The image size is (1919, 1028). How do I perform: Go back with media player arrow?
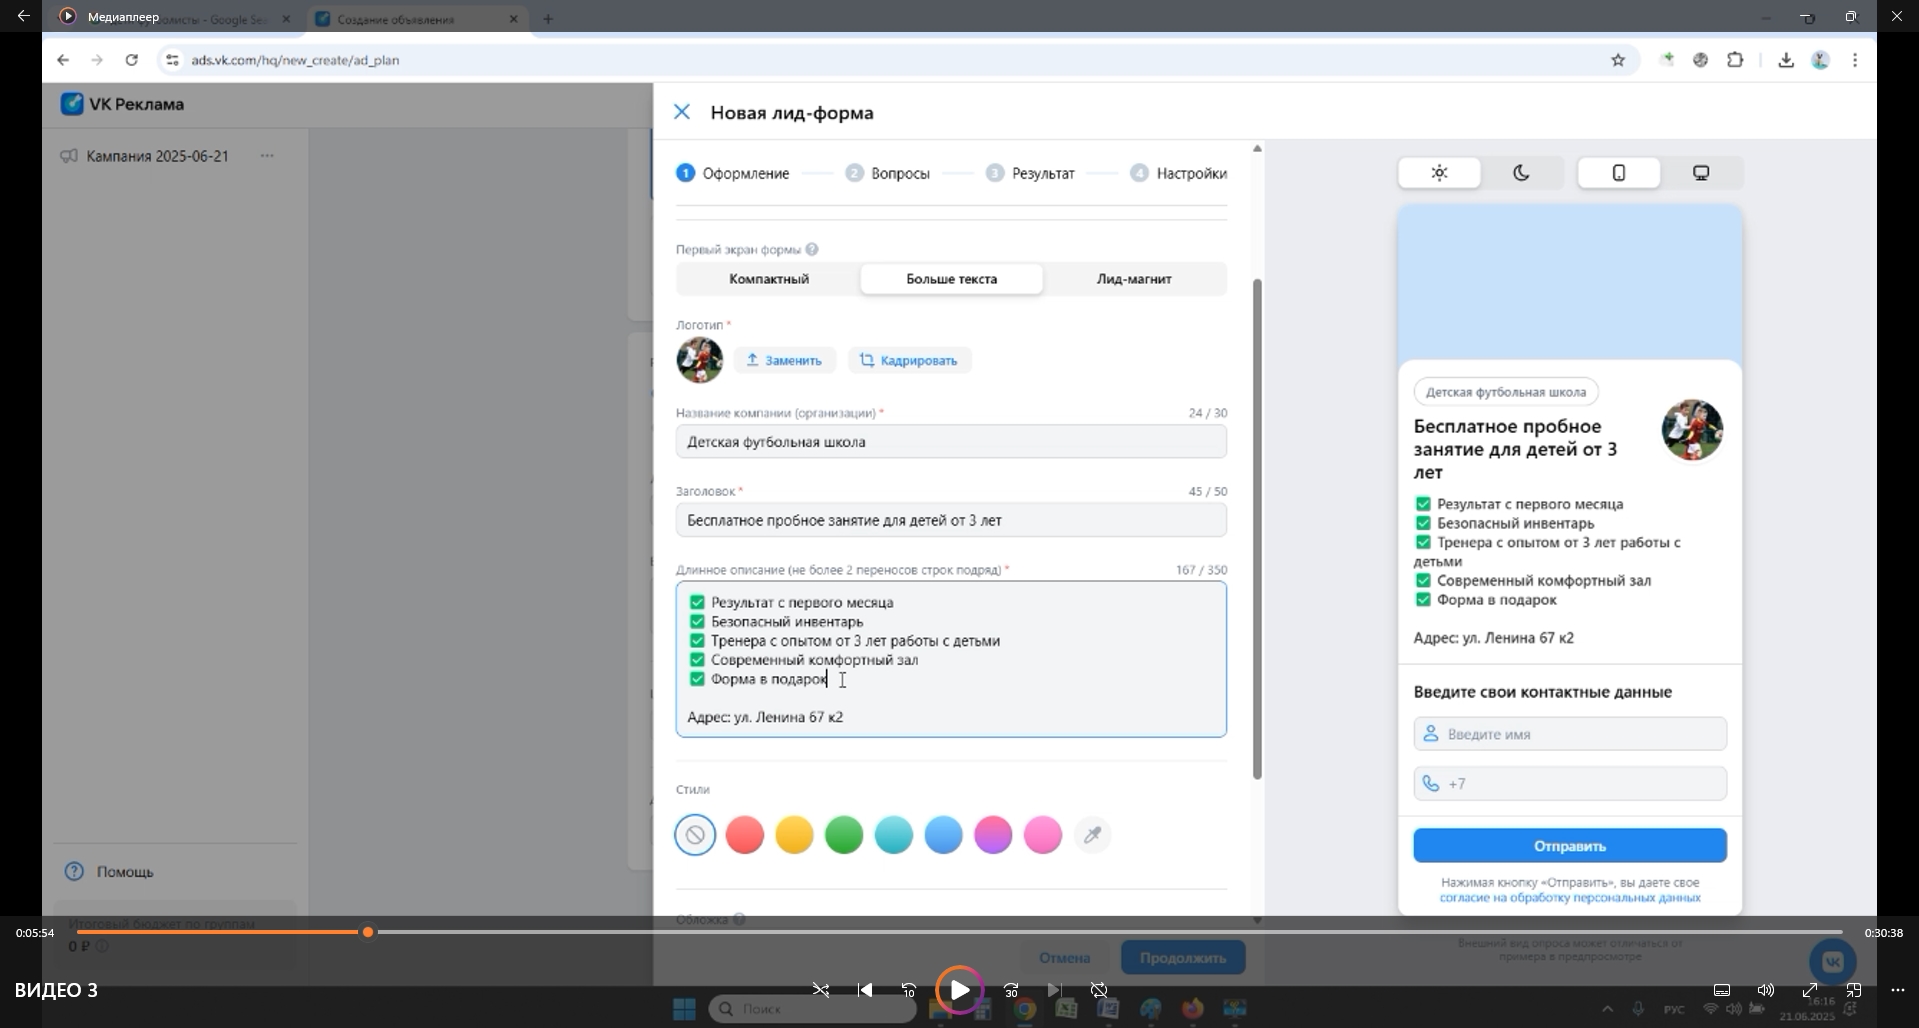click(23, 16)
